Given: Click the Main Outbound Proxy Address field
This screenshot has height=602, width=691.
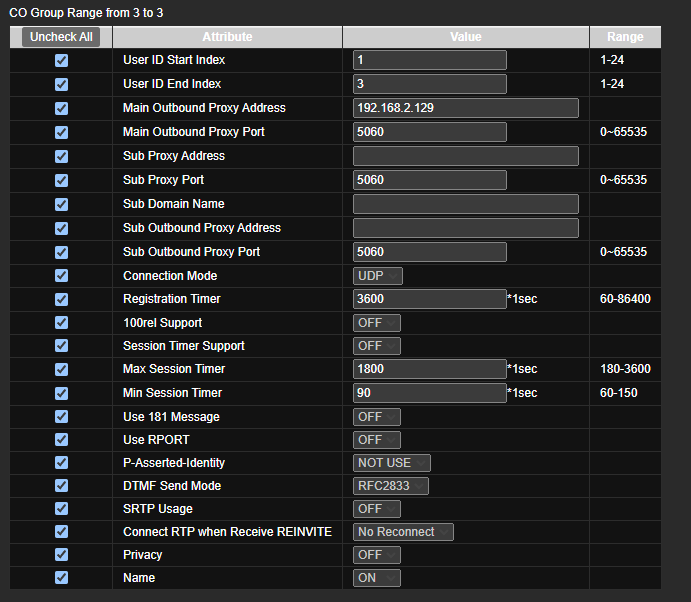Looking at the screenshot, I should click(x=466, y=108).
